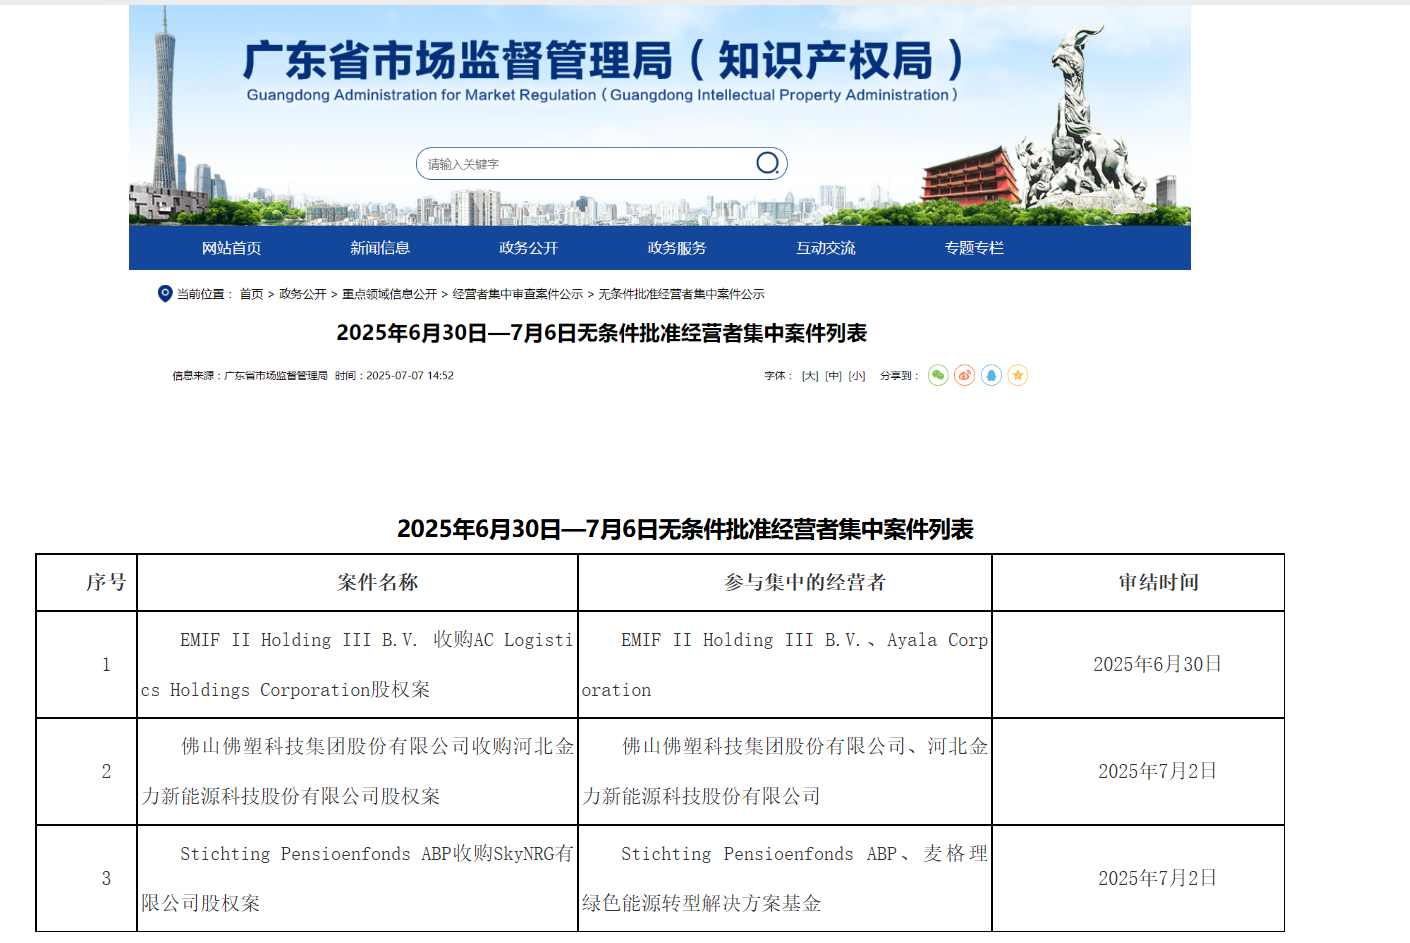Open the 互动交流 navigation item
Viewport: 1410px width, 943px height.
click(x=825, y=248)
